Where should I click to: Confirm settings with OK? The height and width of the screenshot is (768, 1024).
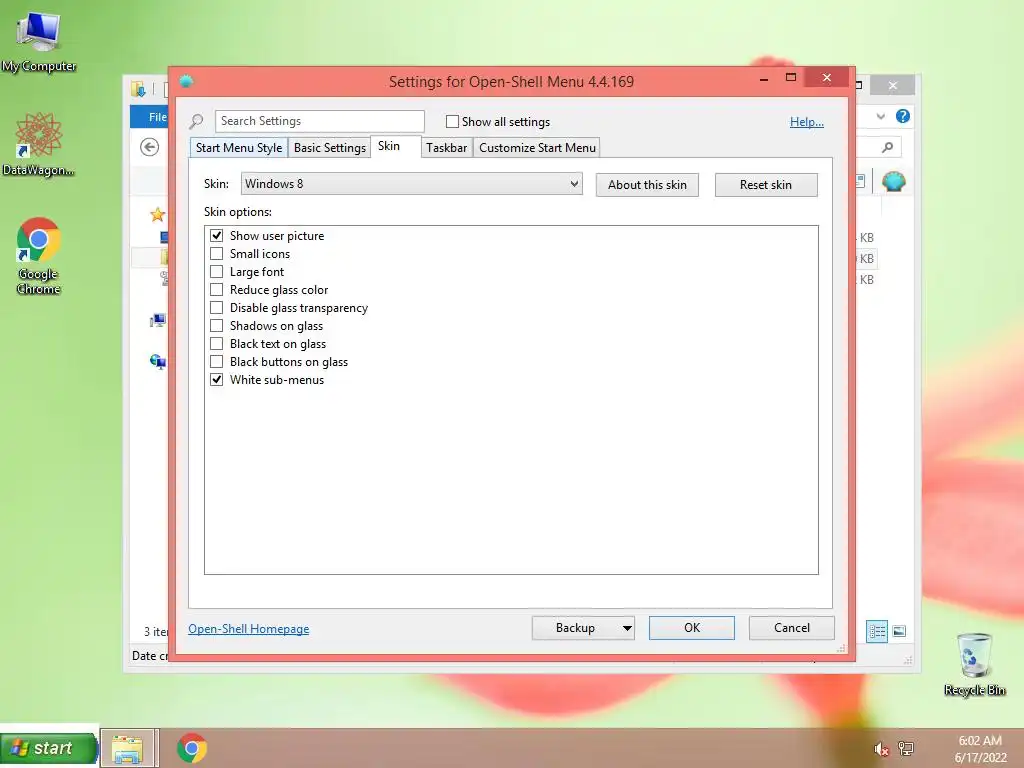pos(692,628)
